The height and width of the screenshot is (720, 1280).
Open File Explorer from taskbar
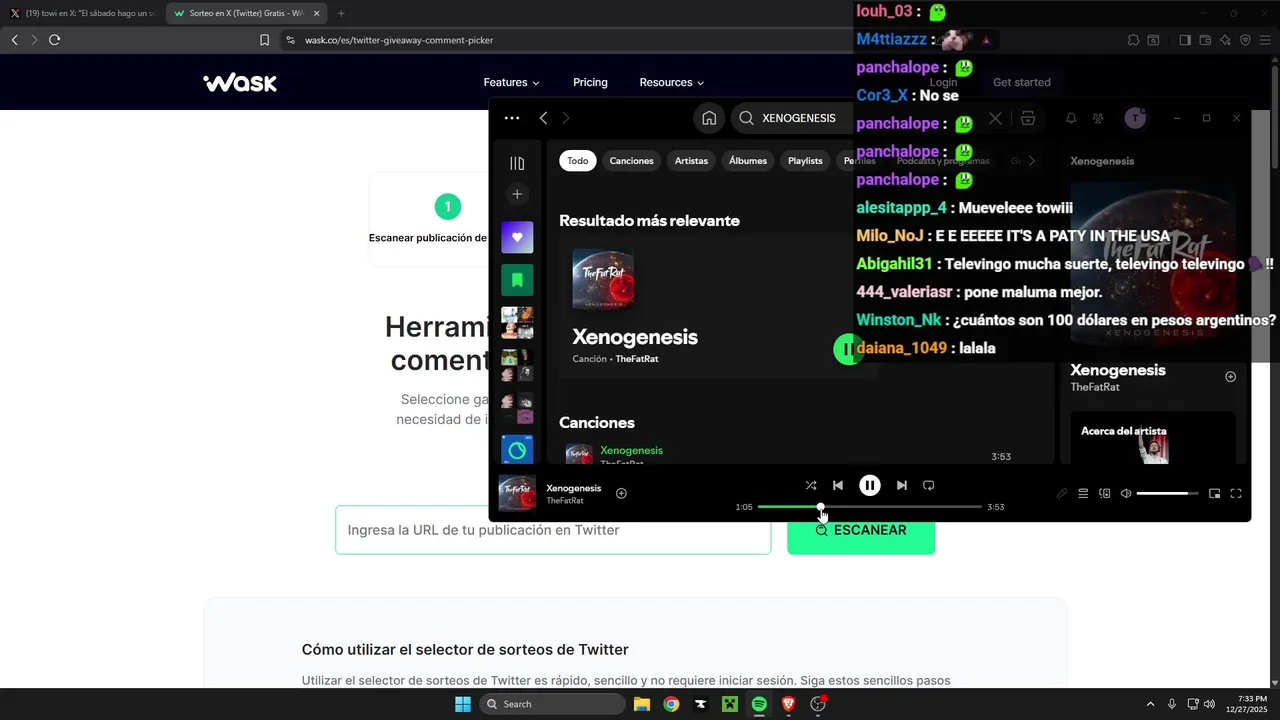[642, 704]
